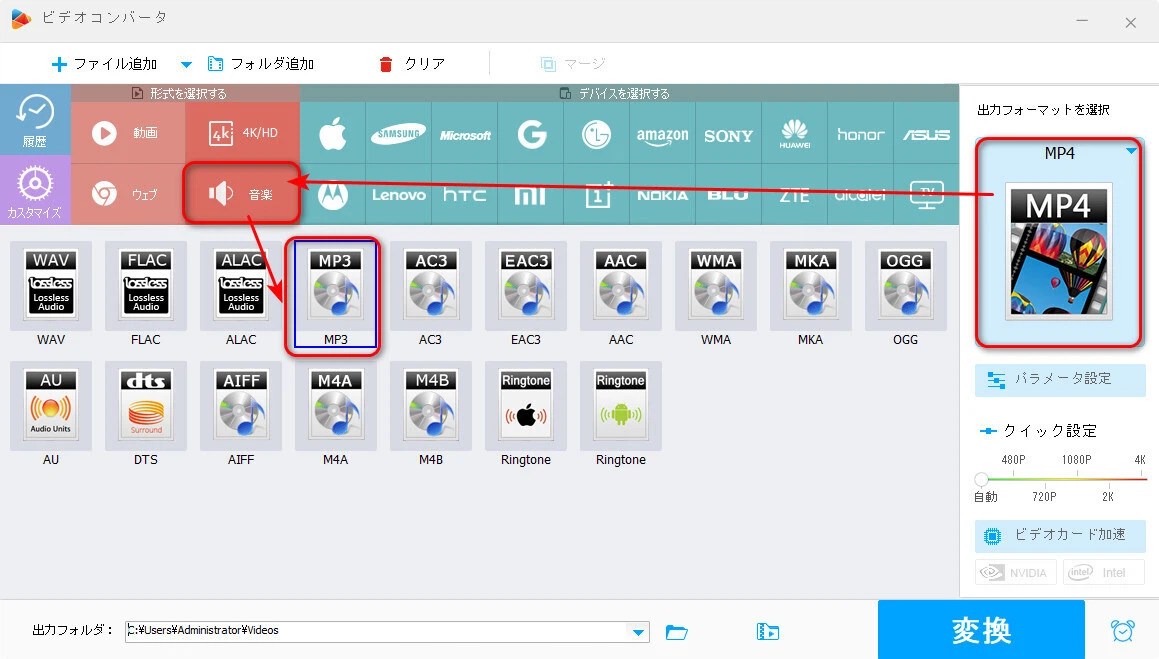This screenshot has height=659, width=1159.
Task: Open the 履歴 history tab
Action: coord(35,120)
